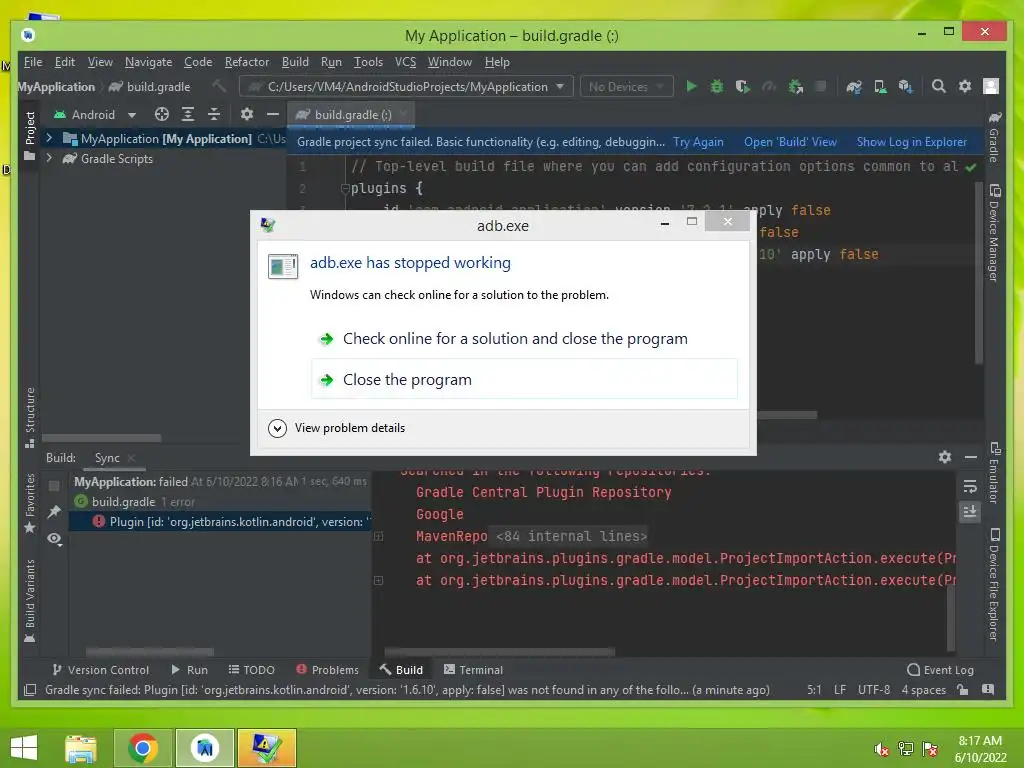Image resolution: width=1024 pixels, height=768 pixels.
Task: Open the VCS menu
Action: point(405,62)
